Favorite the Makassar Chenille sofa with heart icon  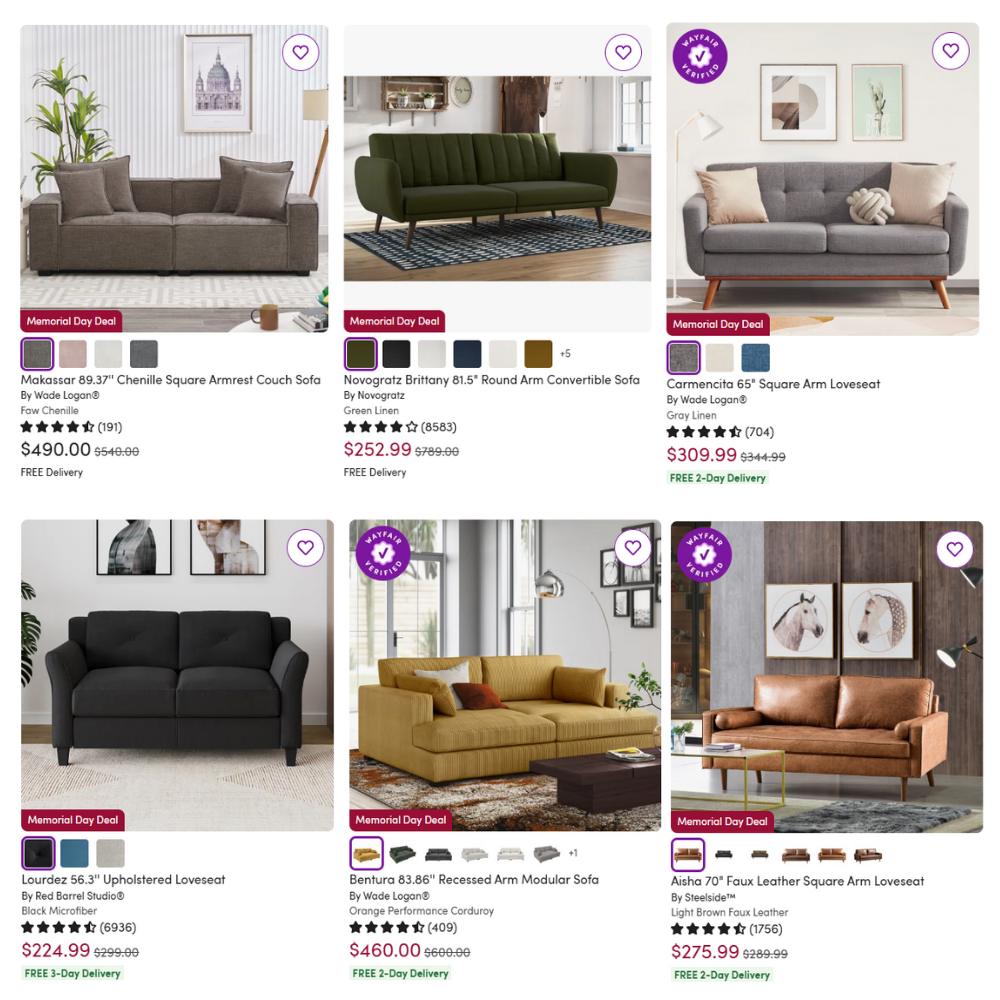point(300,52)
